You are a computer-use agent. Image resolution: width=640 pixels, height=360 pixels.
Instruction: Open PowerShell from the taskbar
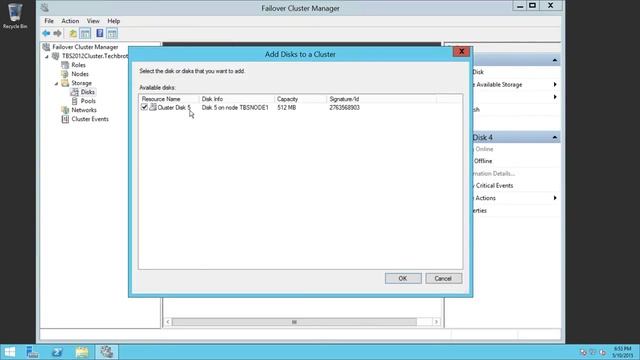57,352
